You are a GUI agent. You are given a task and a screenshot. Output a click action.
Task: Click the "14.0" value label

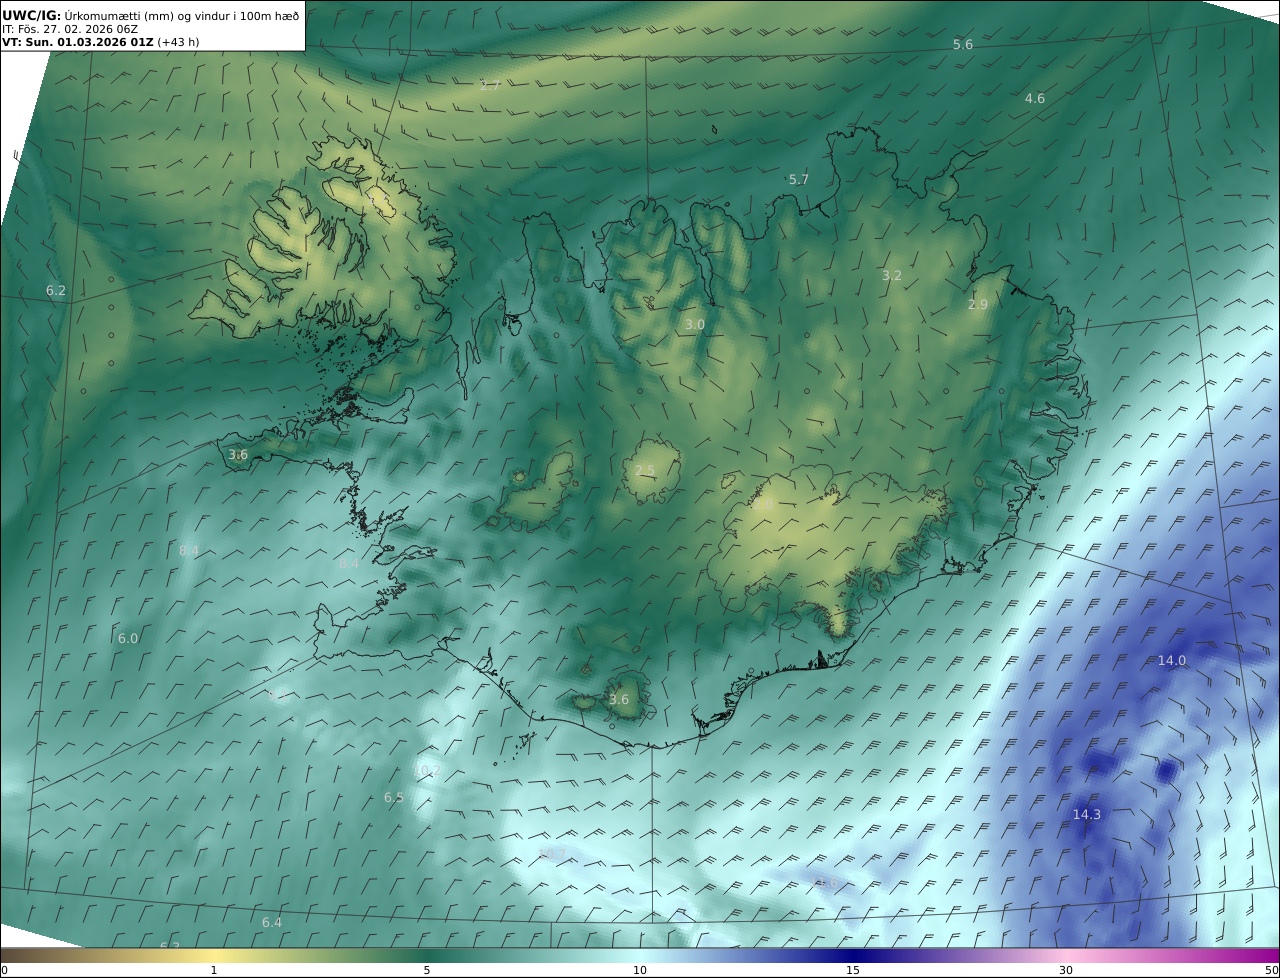click(1172, 660)
